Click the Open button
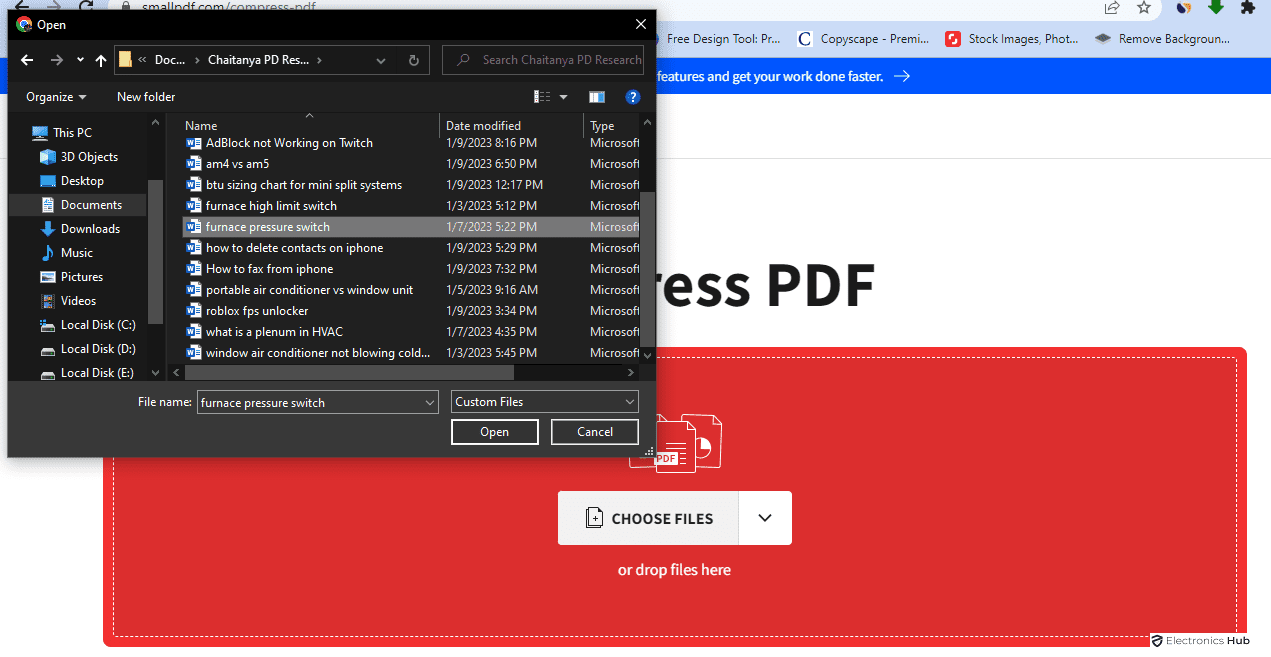 tap(495, 432)
